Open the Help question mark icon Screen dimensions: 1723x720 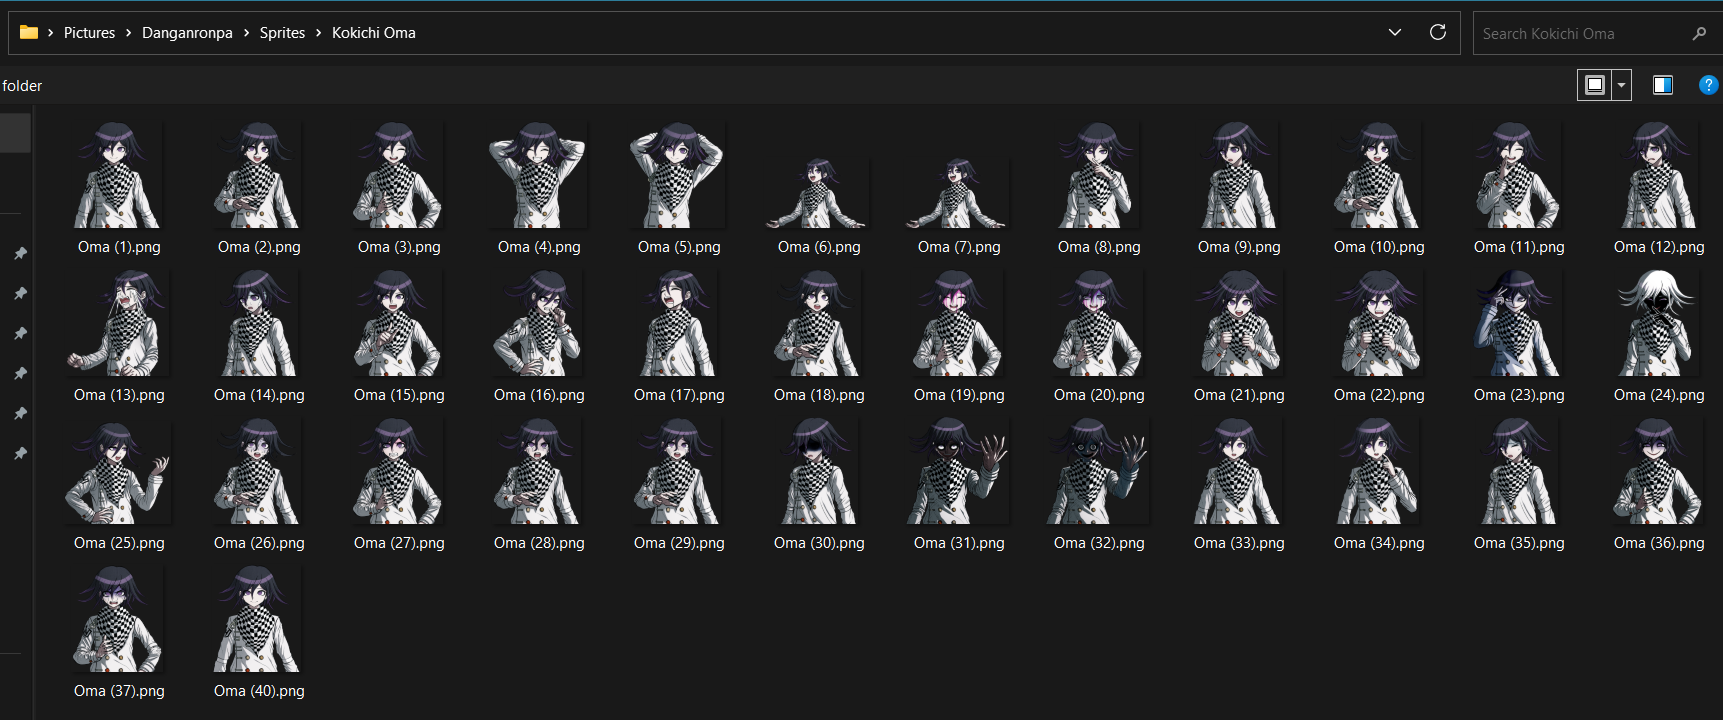pos(1709,85)
